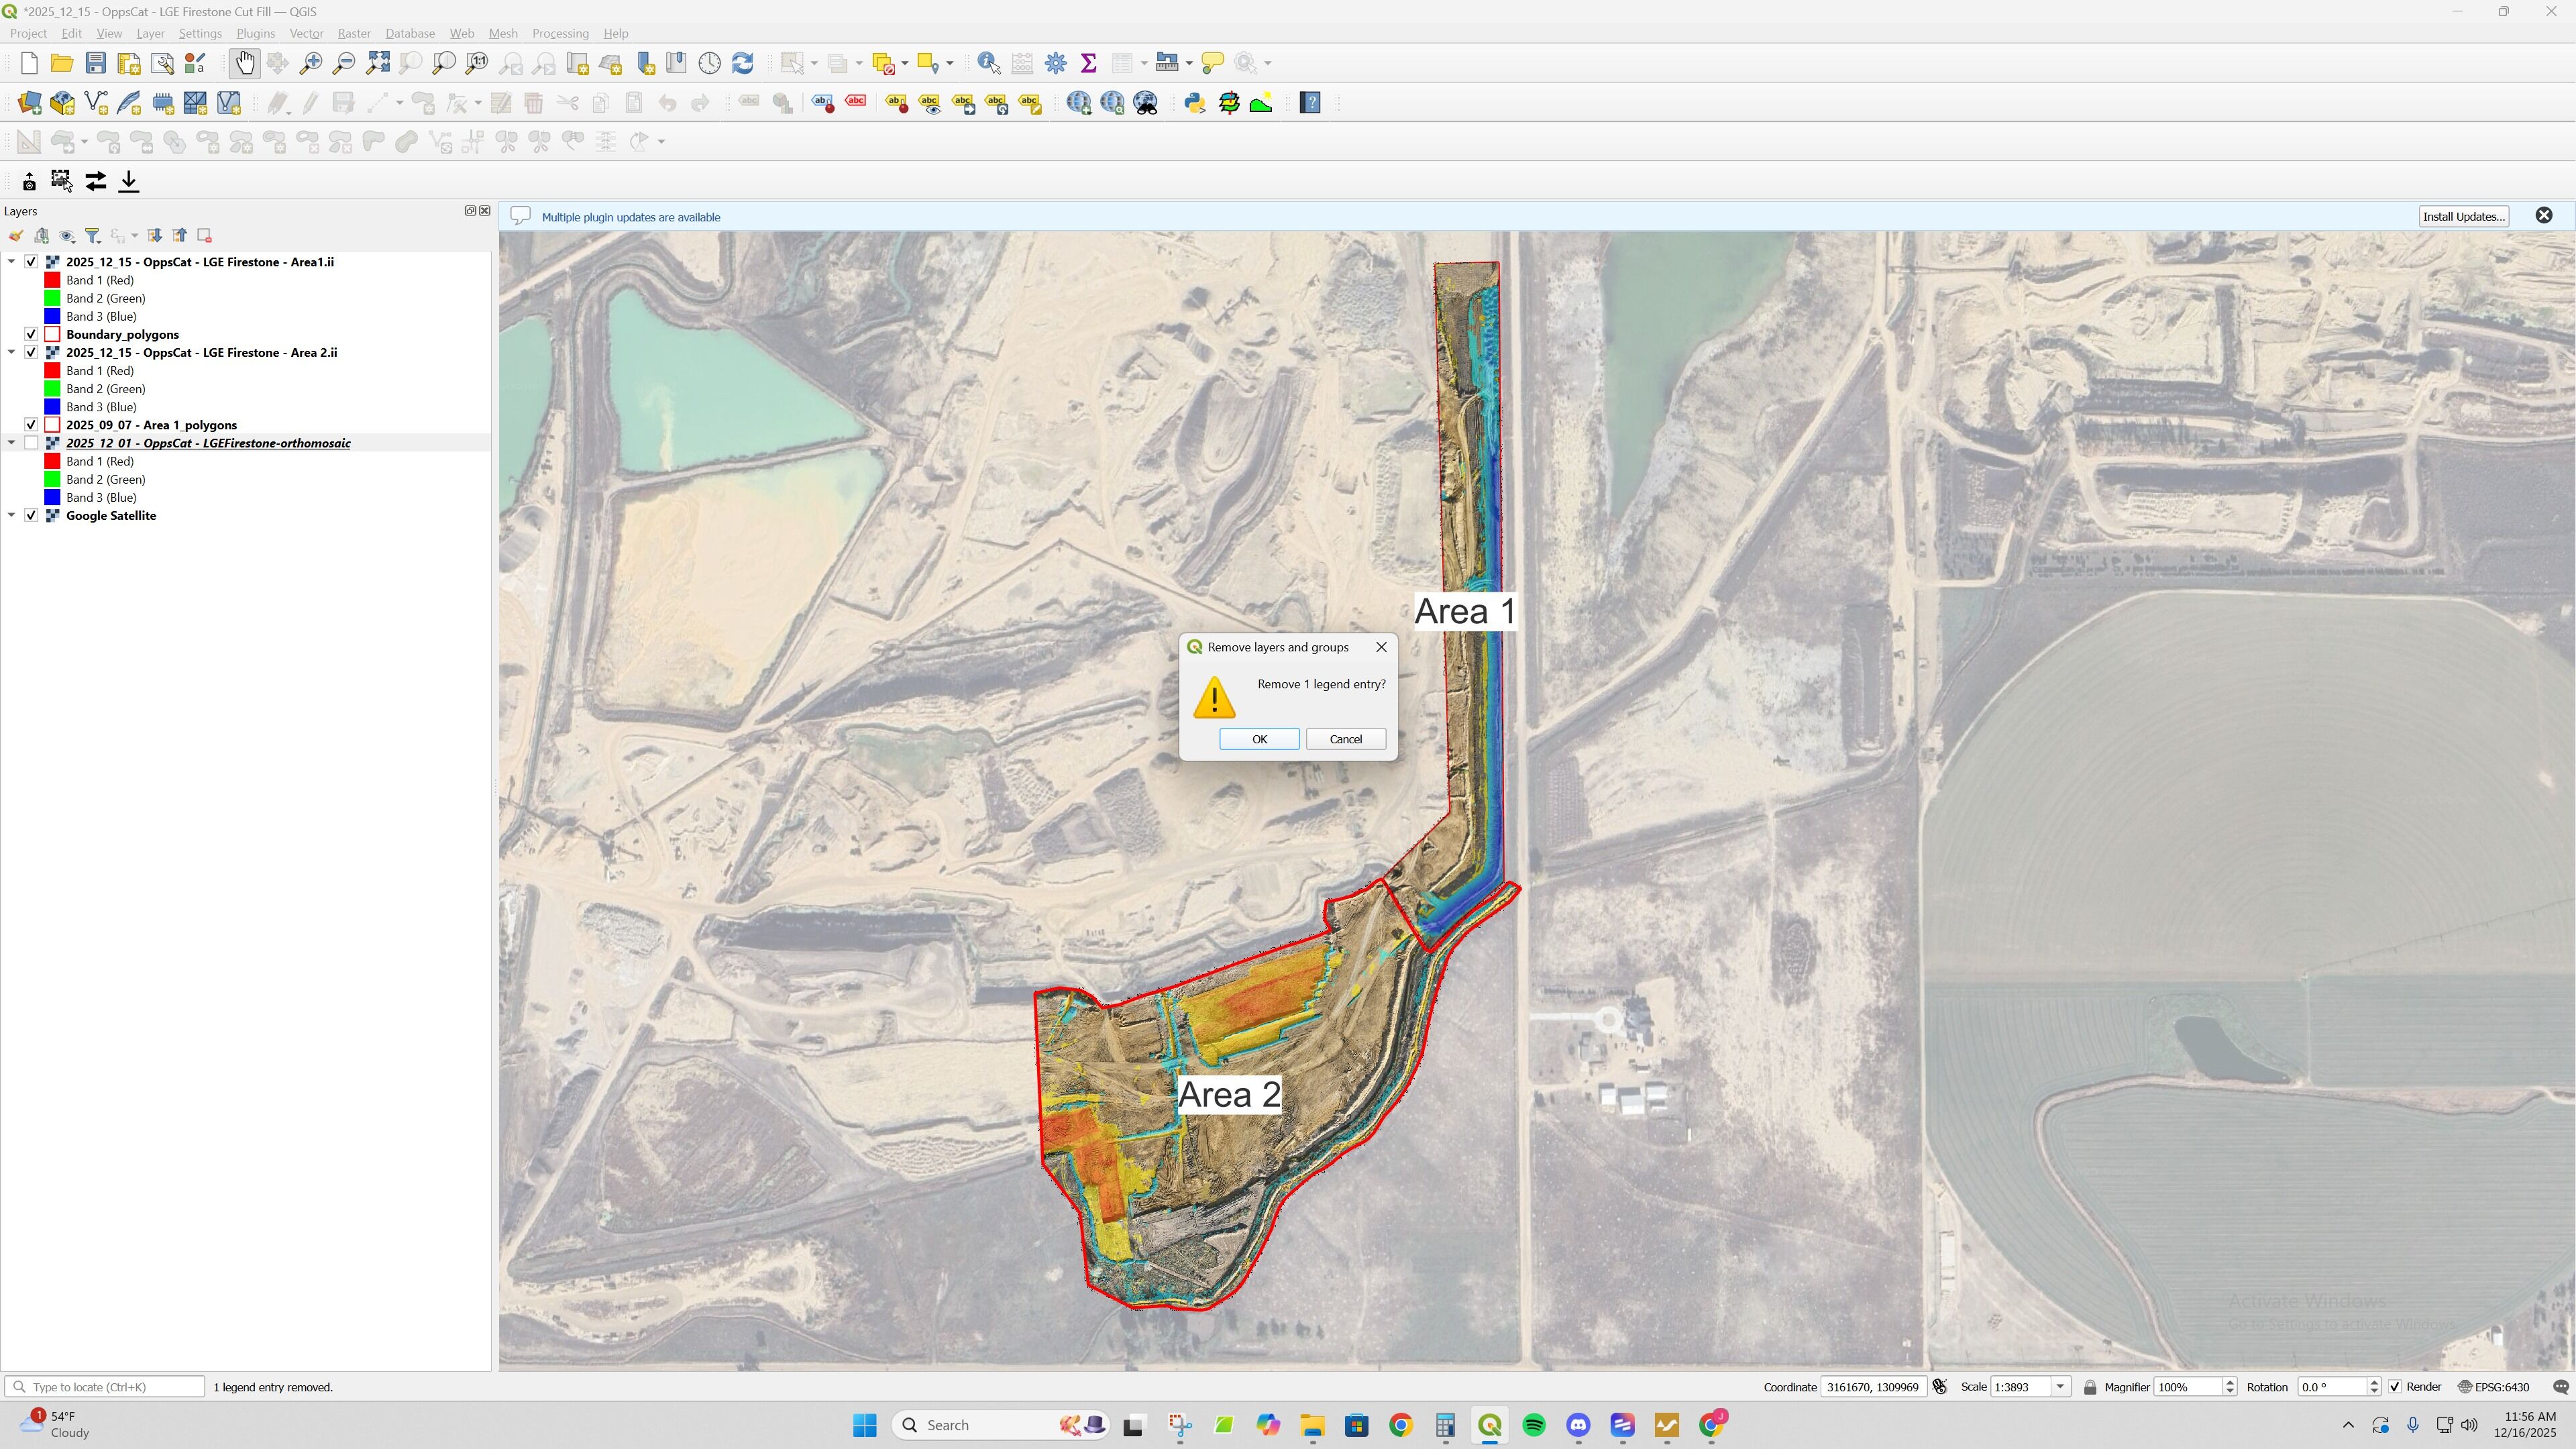Screen dimensions: 2576x1449
Task: Open the Vector menu
Action: pyautogui.click(x=306, y=33)
